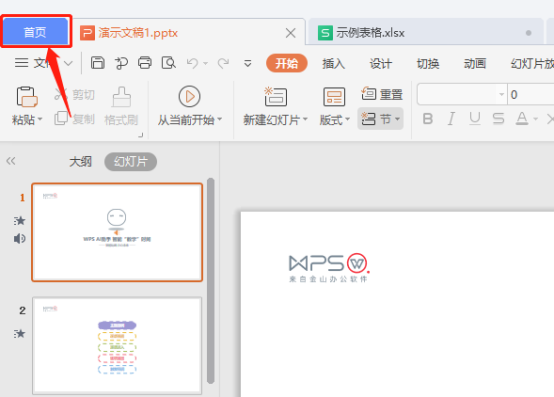The height and width of the screenshot is (397, 554).
Task: Click the Redo arrow
Action: pos(223,63)
